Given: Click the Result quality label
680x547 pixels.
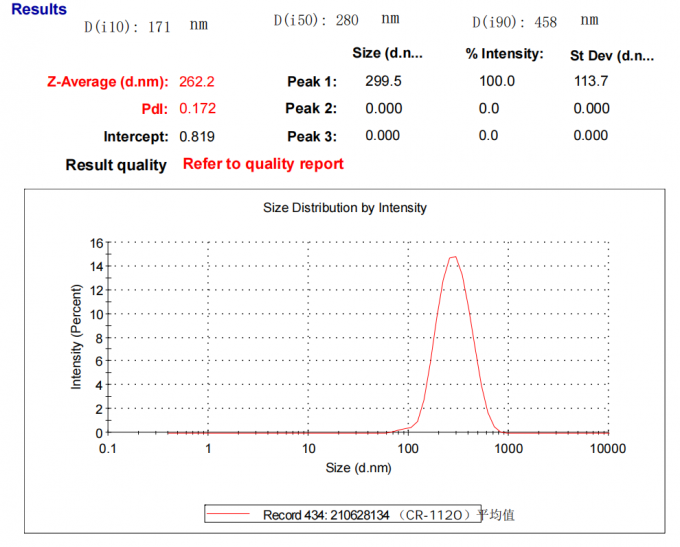Looking at the screenshot, I should pos(116,165).
